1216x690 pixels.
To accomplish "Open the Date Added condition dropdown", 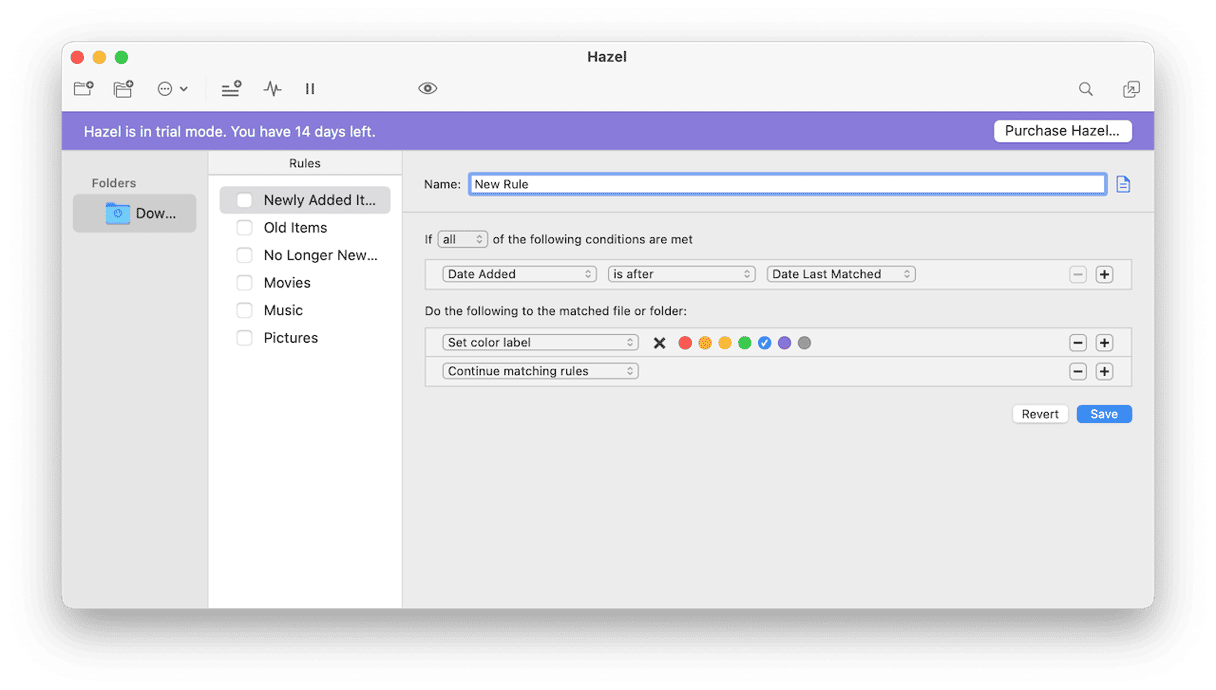I will [x=519, y=274].
